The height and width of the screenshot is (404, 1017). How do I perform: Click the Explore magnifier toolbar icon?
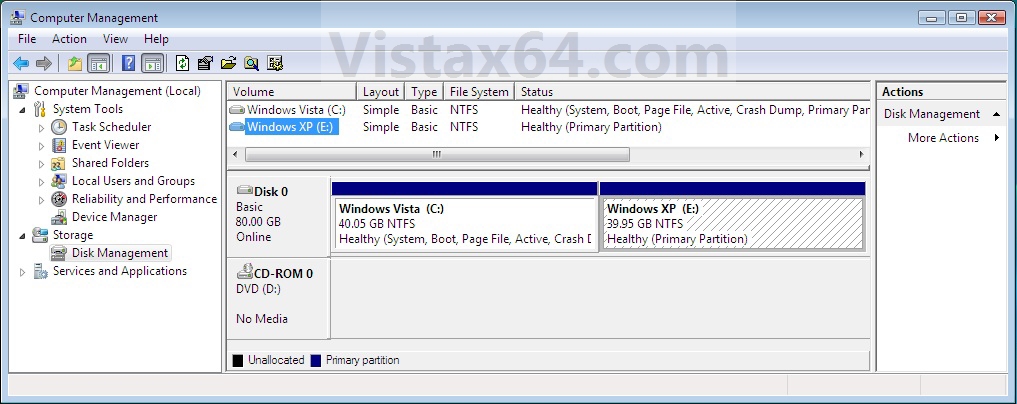tap(251, 64)
